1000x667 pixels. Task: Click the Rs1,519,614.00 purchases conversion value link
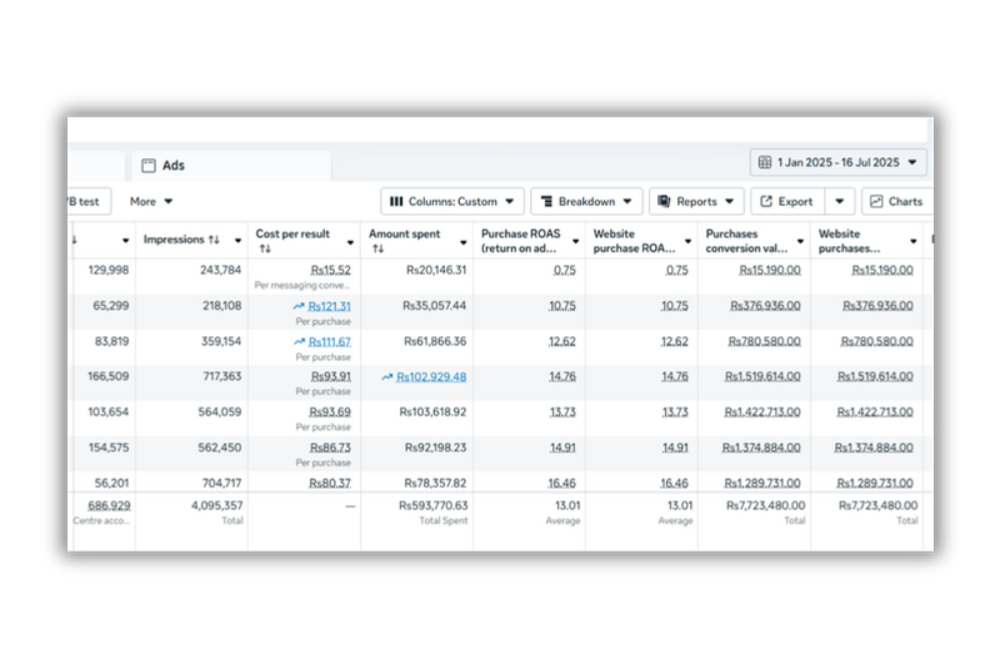pos(761,377)
